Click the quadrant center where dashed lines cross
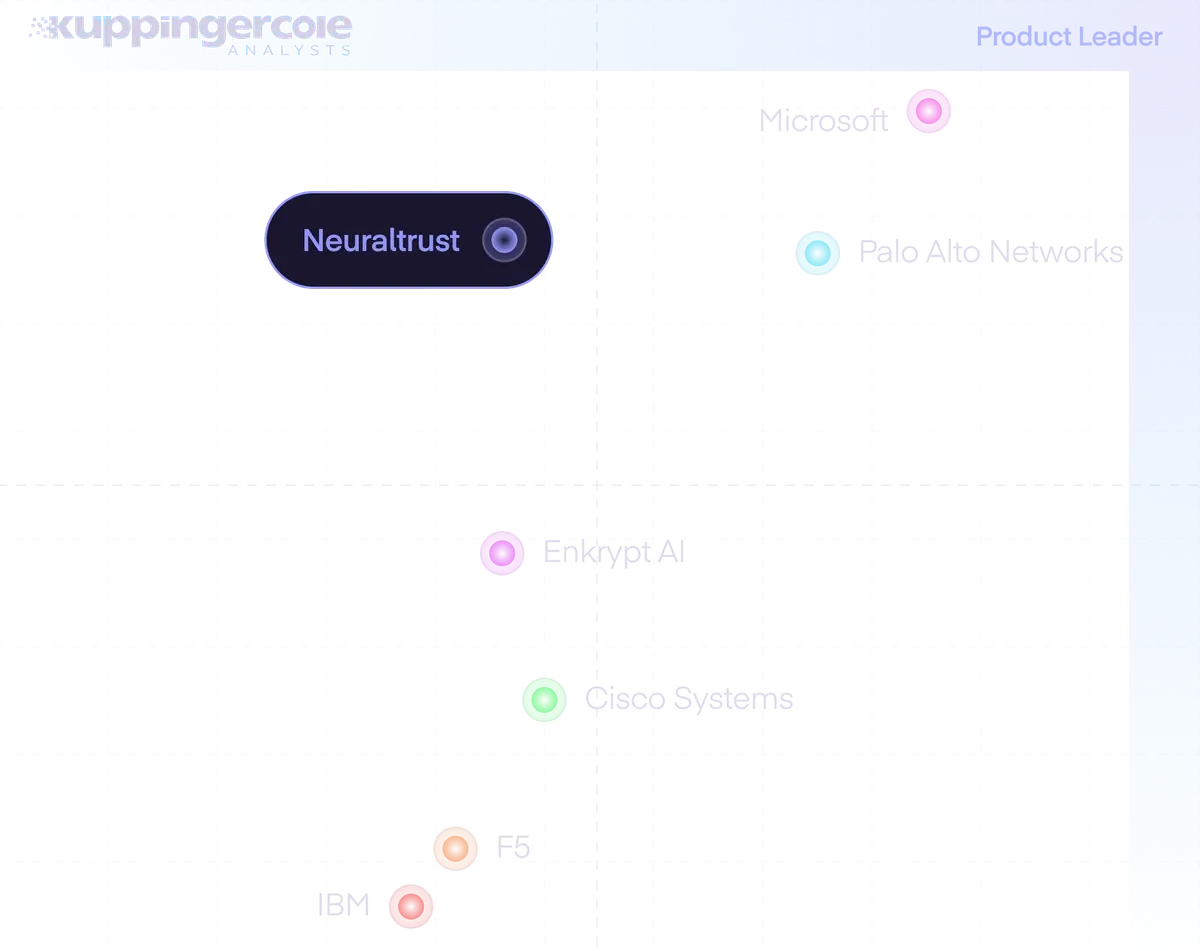The height and width of the screenshot is (951, 1200). 597,485
